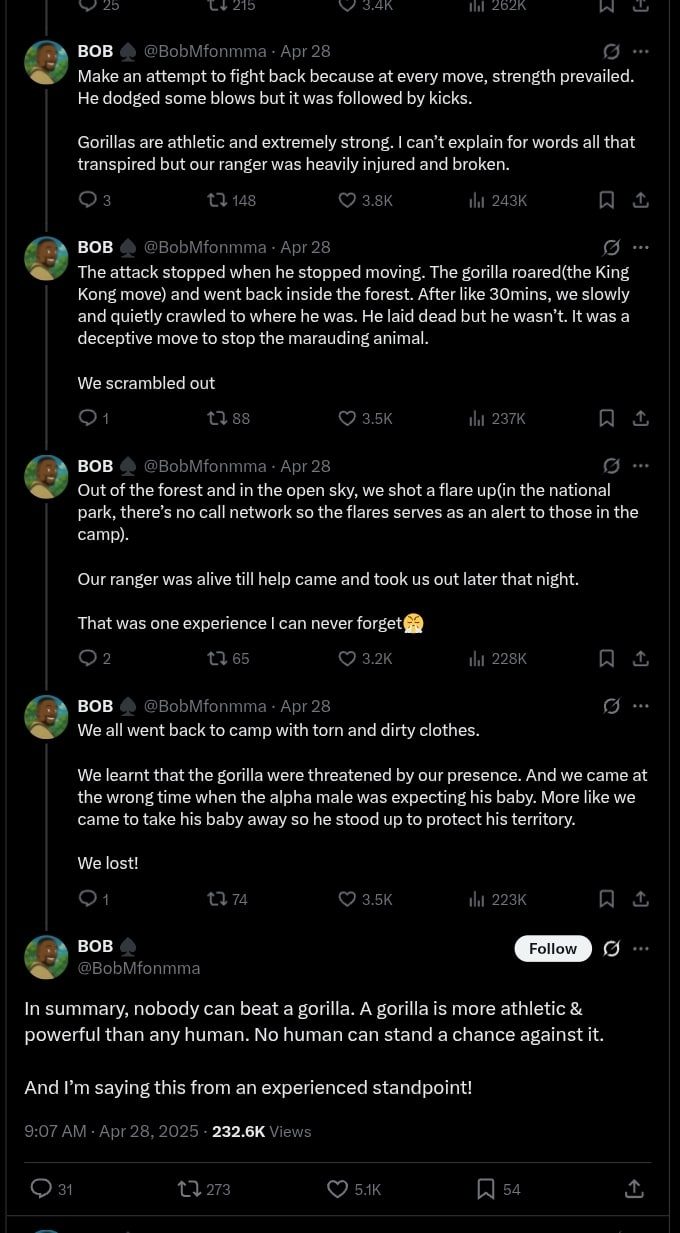Reply to the 'We scrambled out' tweet

click(x=88, y=418)
